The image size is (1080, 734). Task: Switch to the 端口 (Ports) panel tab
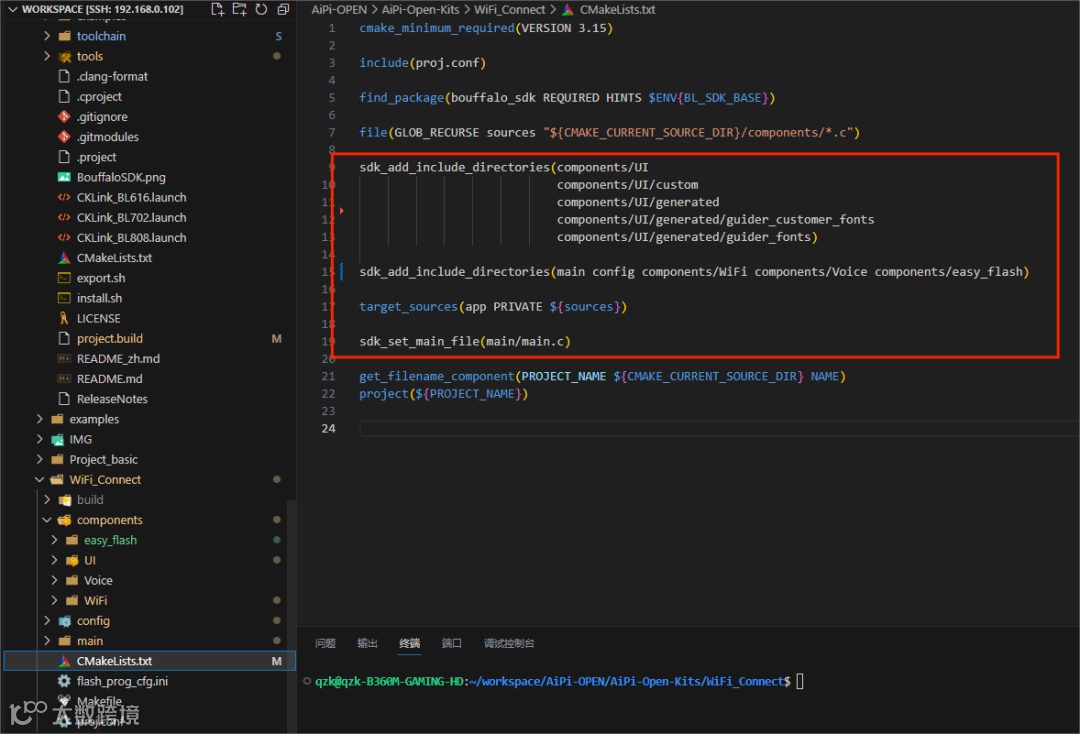point(451,643)
